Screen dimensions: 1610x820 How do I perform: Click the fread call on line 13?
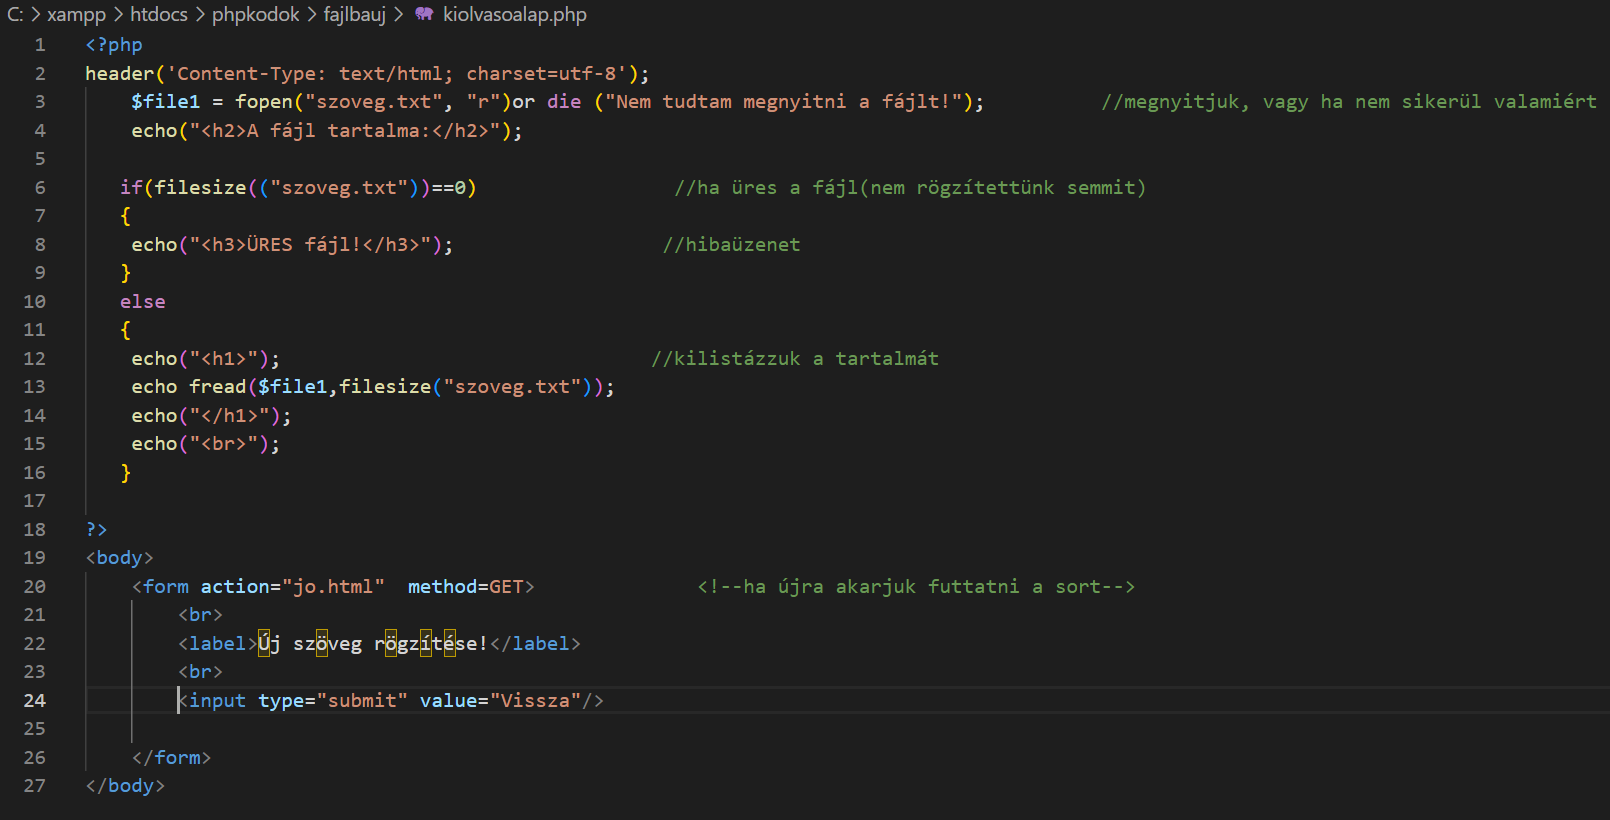tap(217, 387)
